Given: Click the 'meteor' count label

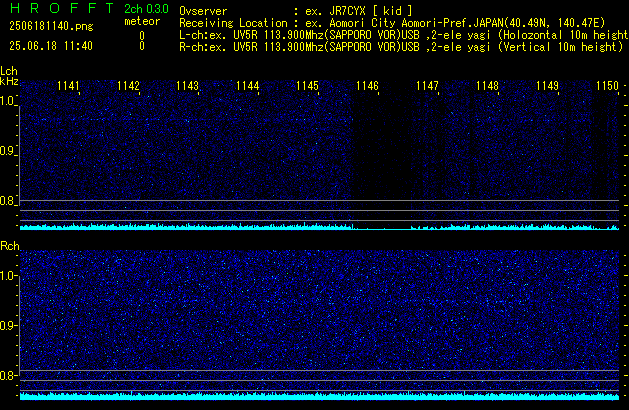Looking at the screenshot, I should click(x=142, y=21).
